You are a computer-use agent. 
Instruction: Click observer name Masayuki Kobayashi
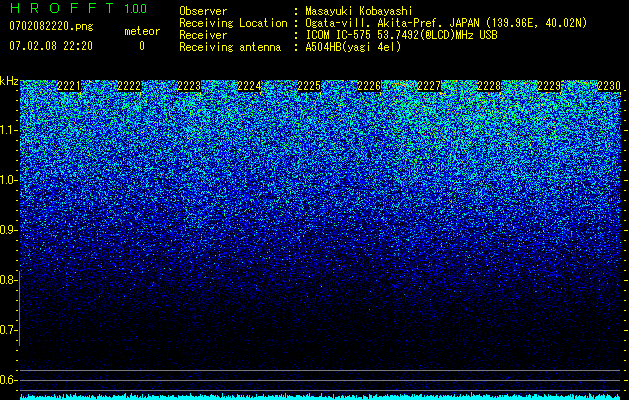359,11
